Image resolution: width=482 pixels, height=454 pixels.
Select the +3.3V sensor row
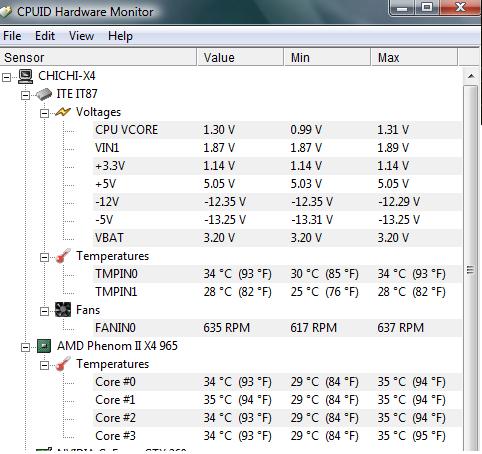pos(277,166)
